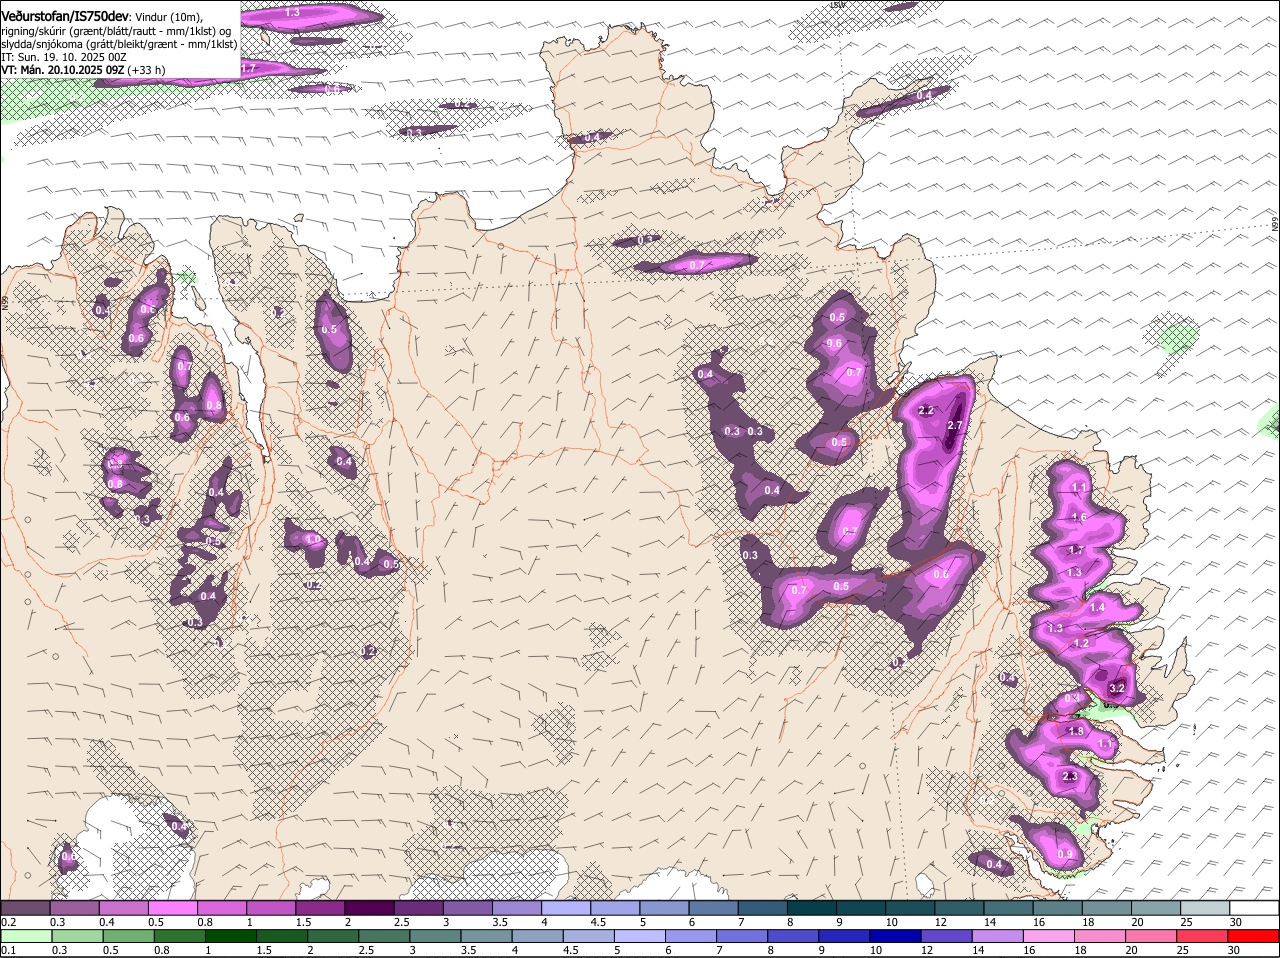Click the darkest green 1–1.5 rain legend swatch
This screenshot has height=958, width=1280.
tap(231, 936)
